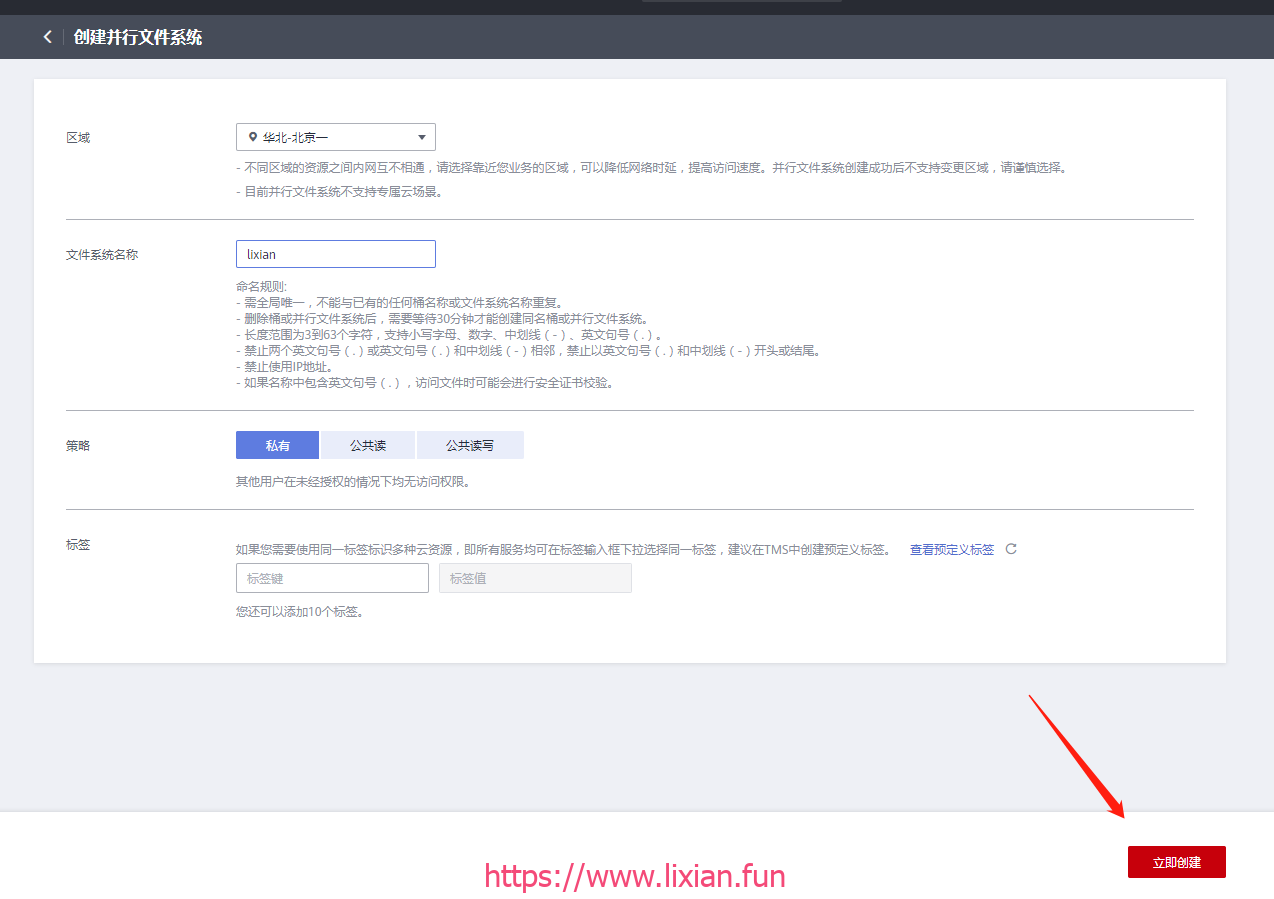Click the 区域 field label
This screenshot has height=899, width=1274.
tap(78, 138)
